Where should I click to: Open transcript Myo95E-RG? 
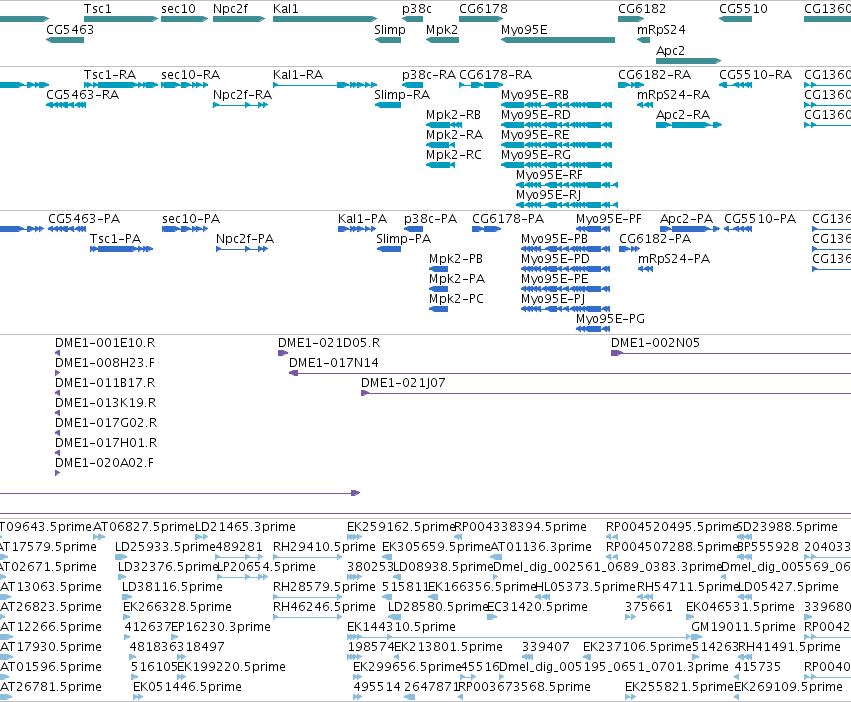coord(536,155)
